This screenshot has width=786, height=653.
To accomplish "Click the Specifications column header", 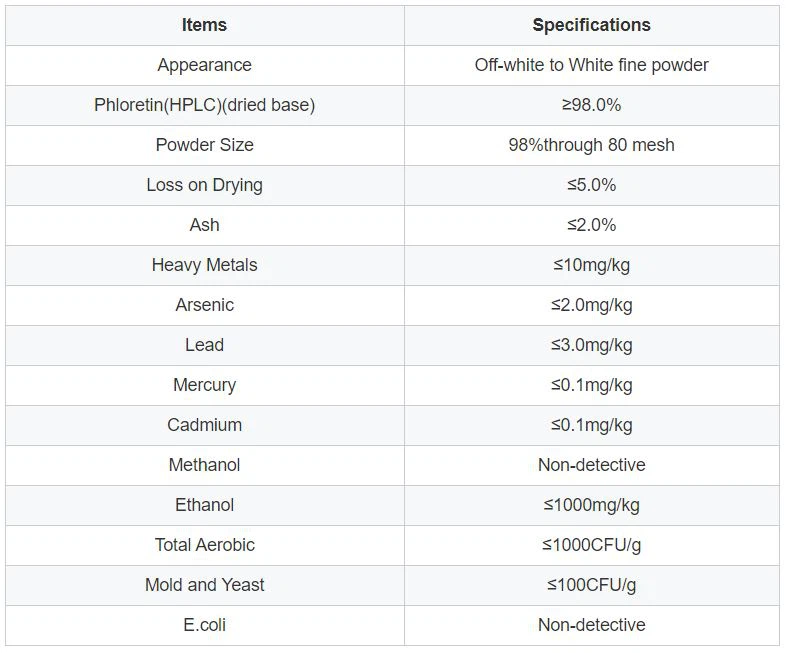I will tap(591, 25).
